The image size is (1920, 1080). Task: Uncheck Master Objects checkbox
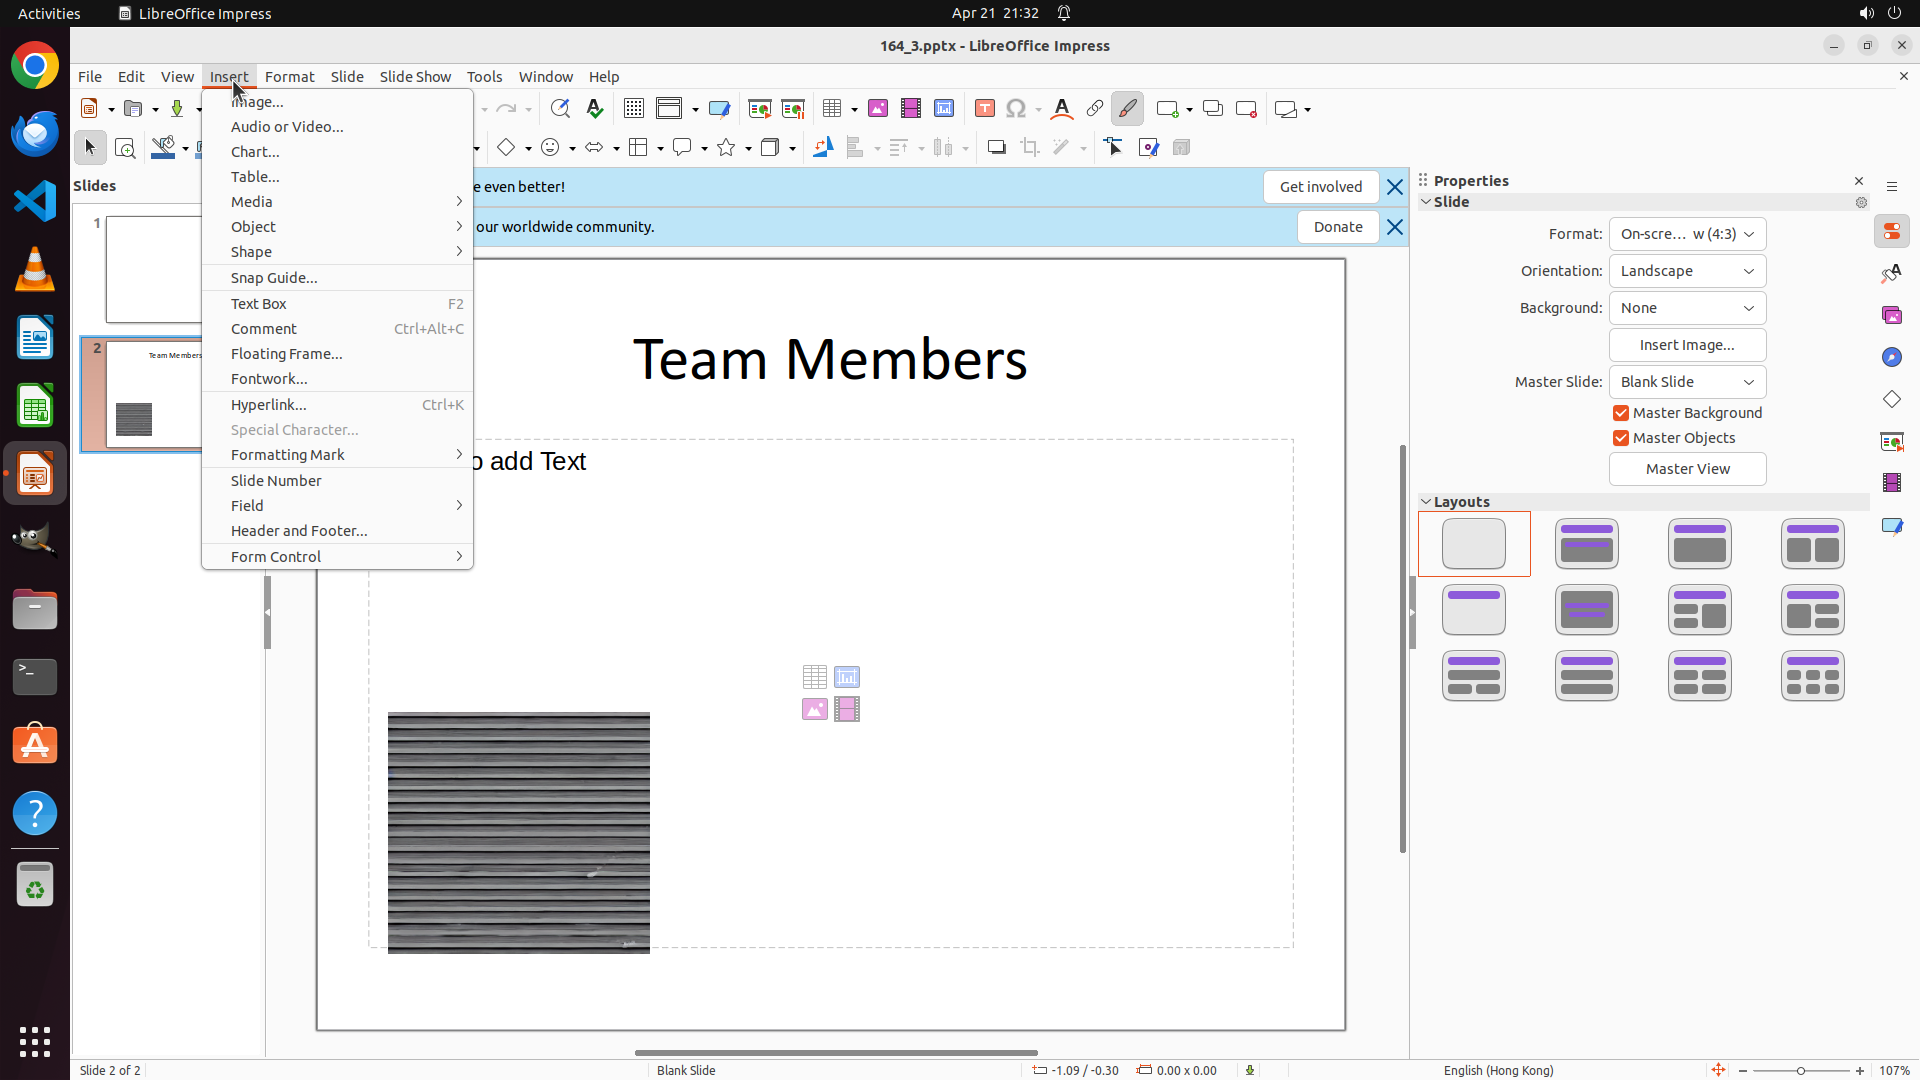pyautogui.click(x=1621, y=438)
